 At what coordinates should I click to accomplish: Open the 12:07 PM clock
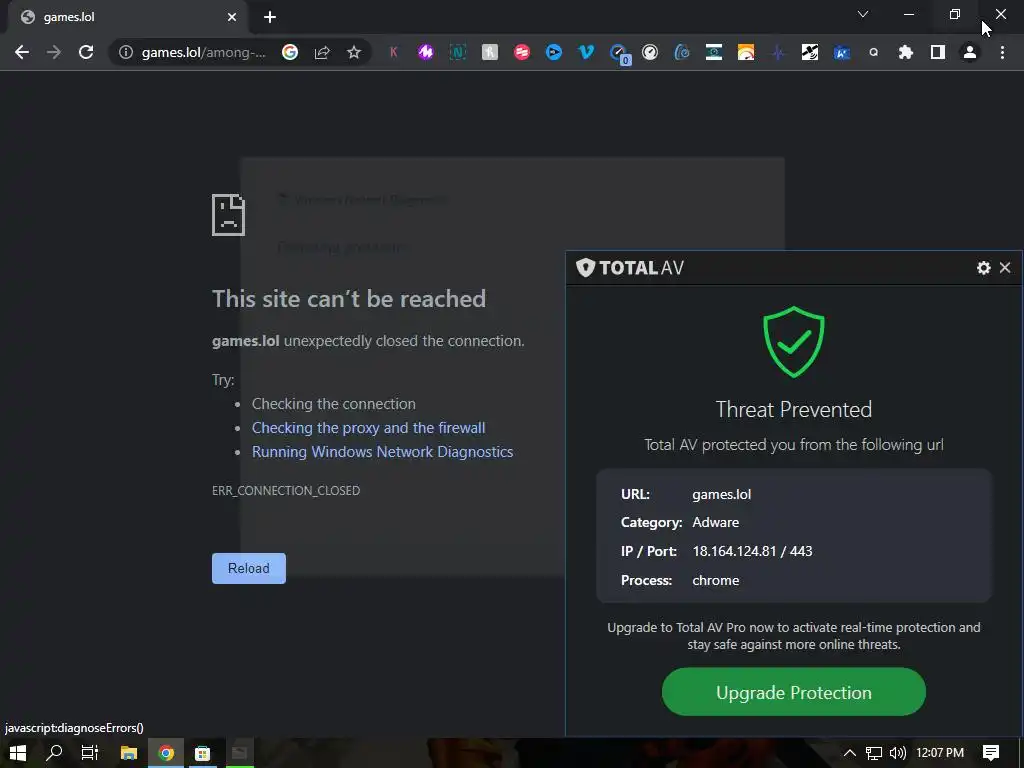click(940, 753)
